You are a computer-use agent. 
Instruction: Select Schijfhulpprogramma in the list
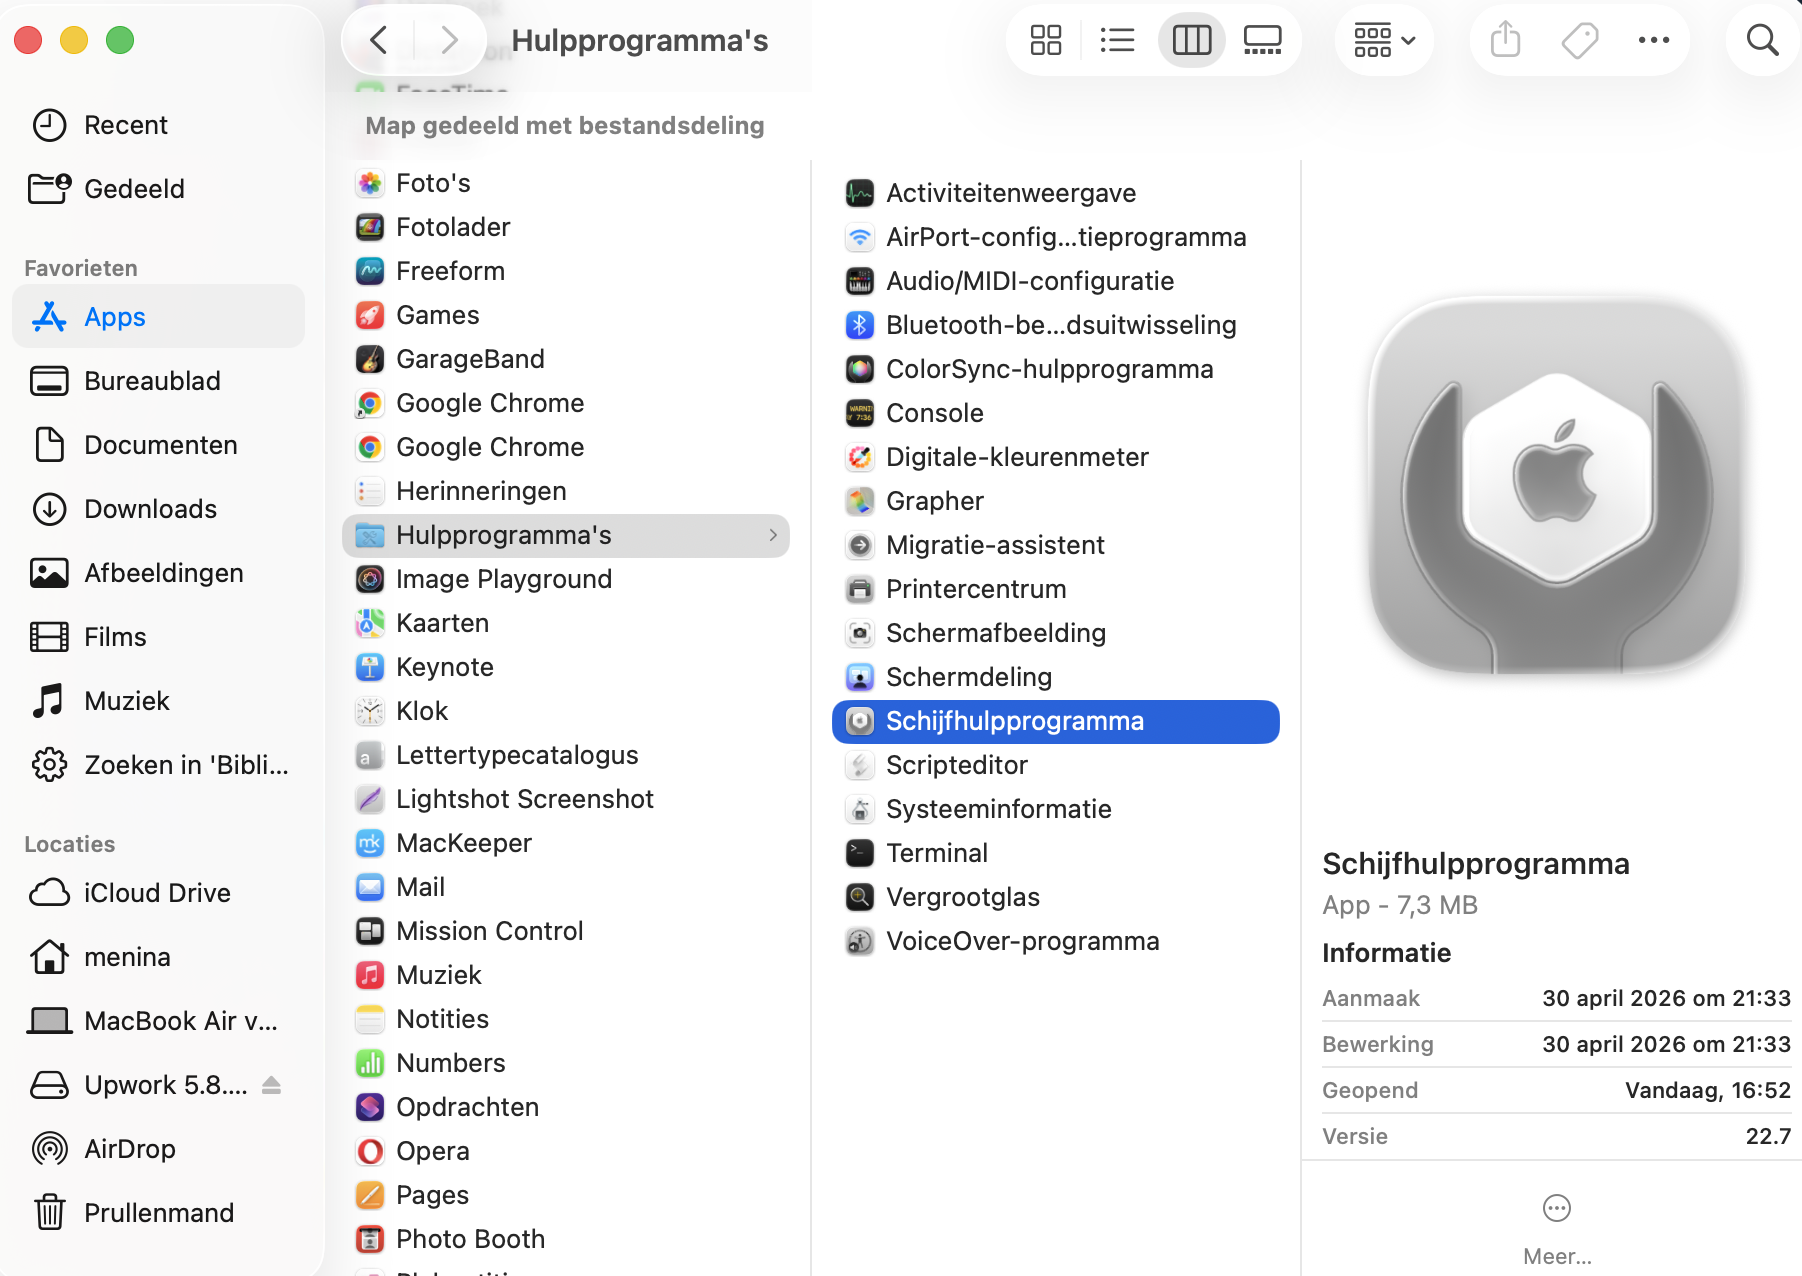tap(1056, 721)
